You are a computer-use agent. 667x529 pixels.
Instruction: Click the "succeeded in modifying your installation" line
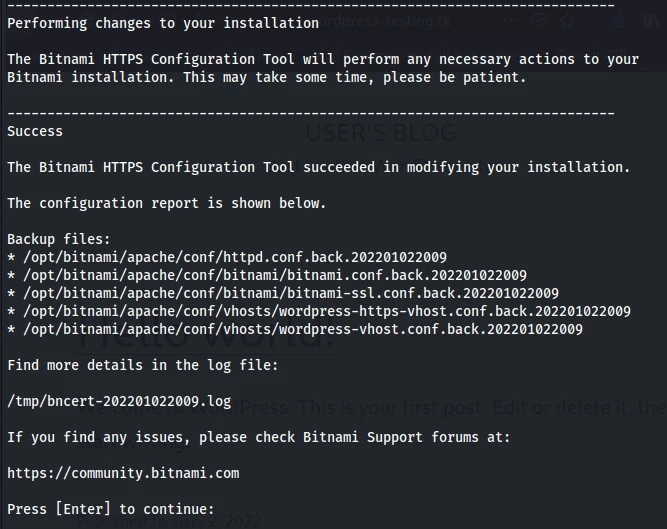(318, 167)
